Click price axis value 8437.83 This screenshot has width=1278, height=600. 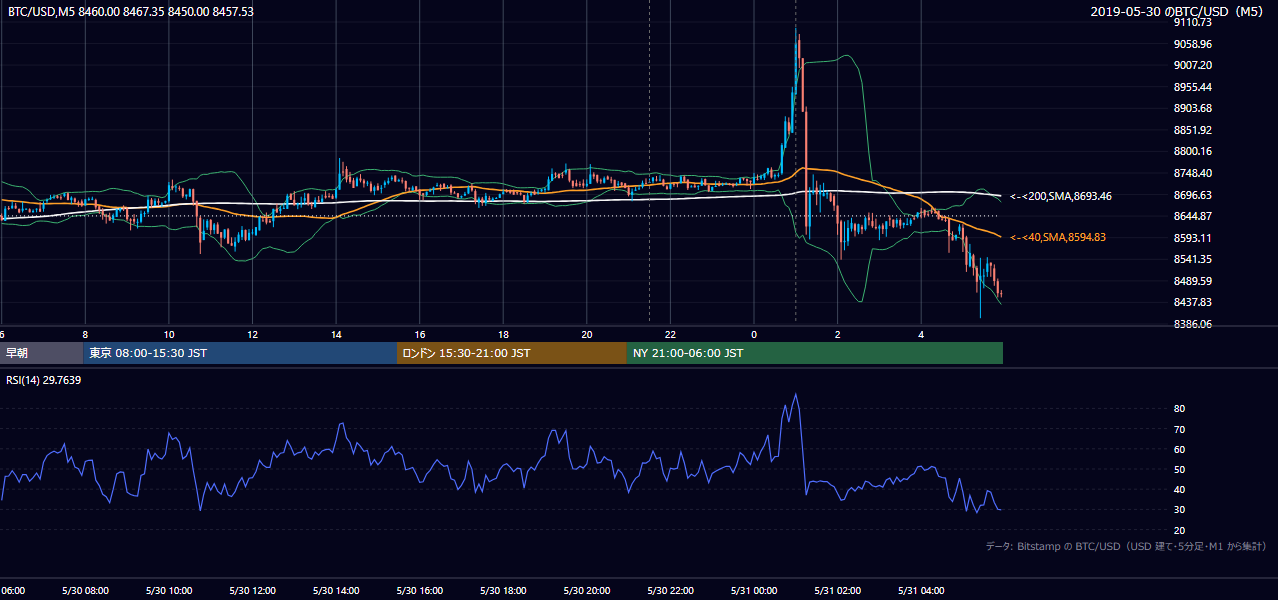(1192, 302)
